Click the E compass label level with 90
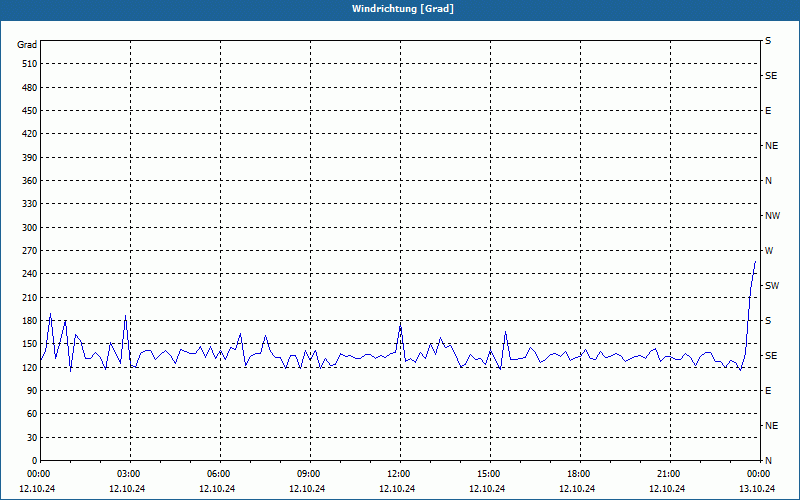The width and height of the screenshot is (800, 500). pos(768,391)
